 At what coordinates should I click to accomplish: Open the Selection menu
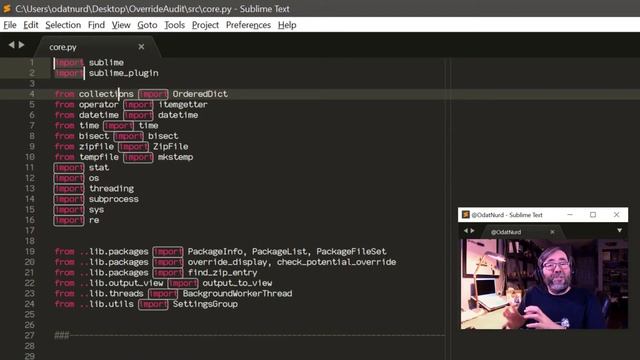coord(63,25)
